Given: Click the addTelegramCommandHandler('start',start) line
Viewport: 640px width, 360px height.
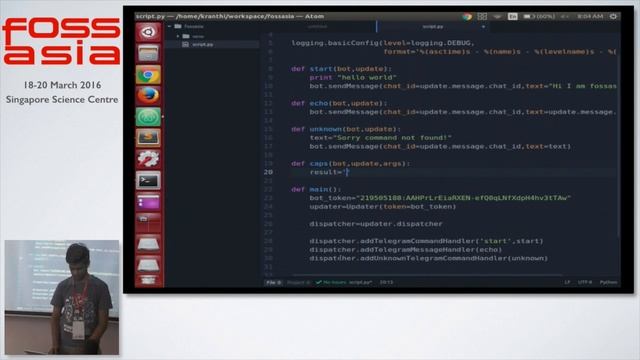Looking at the screenshot, I should point(427,241).
